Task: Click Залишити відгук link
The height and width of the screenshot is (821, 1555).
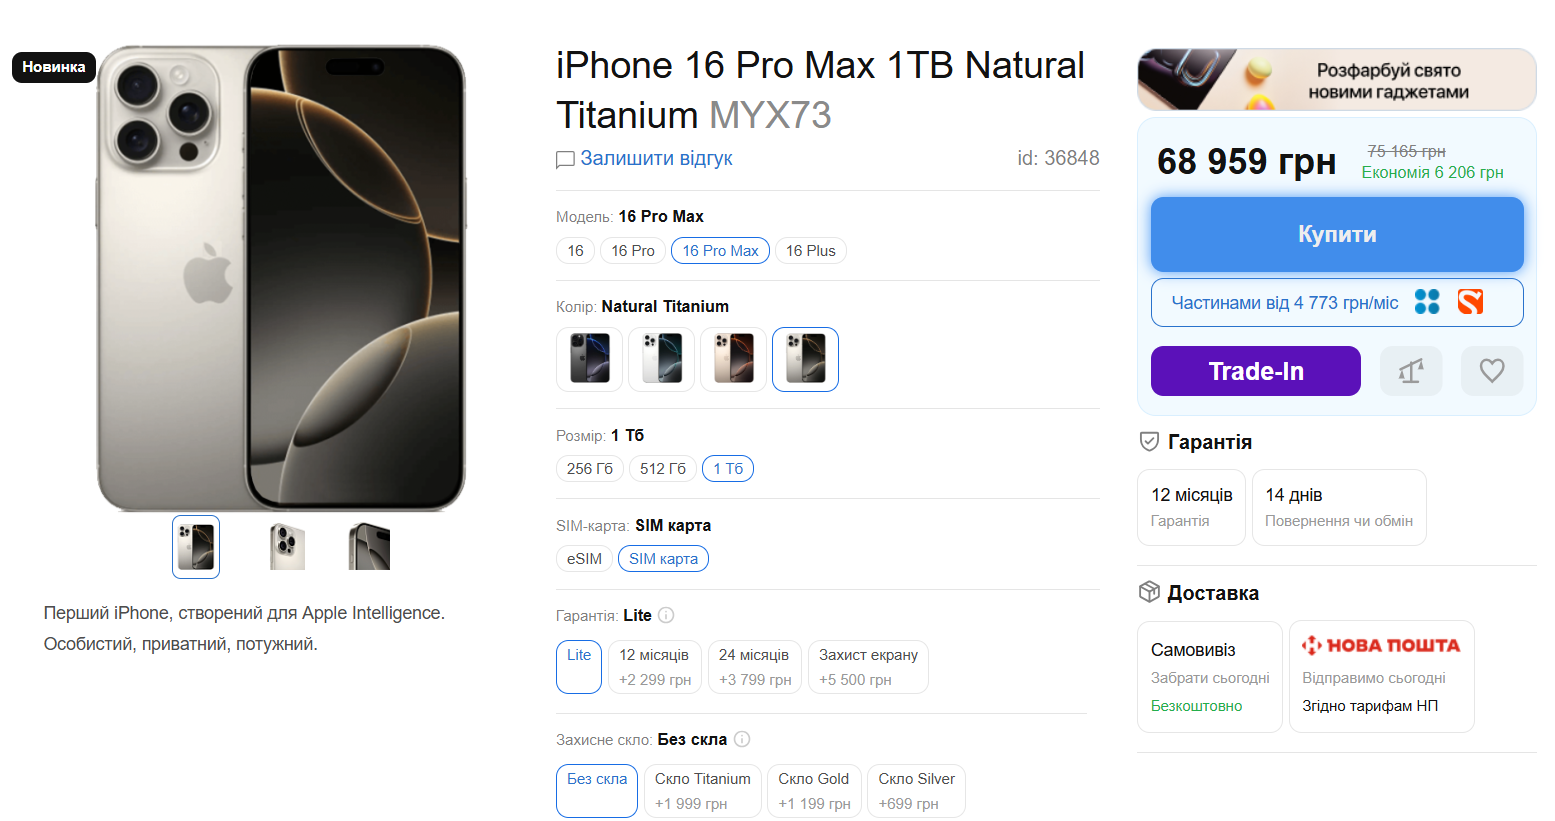Action: pyautogui.click(x=656, y=158)
